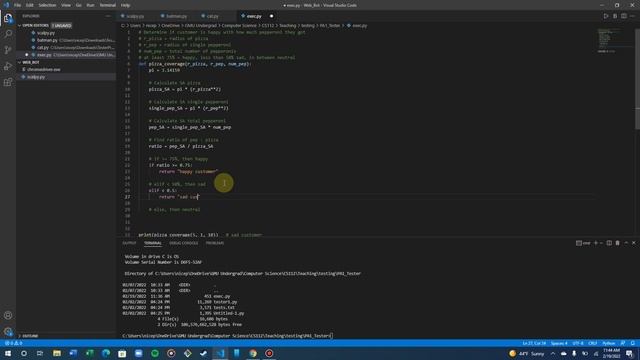
Task: Open Windows Action Center notifications
Action: [629, 353]
